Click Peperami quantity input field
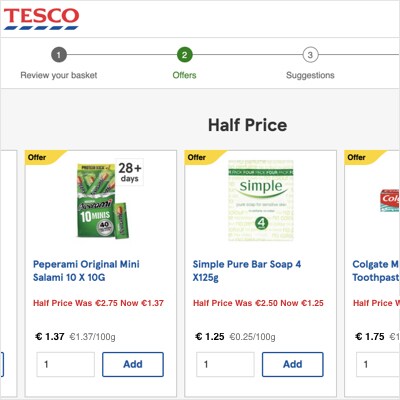 (x=66, y=364)
